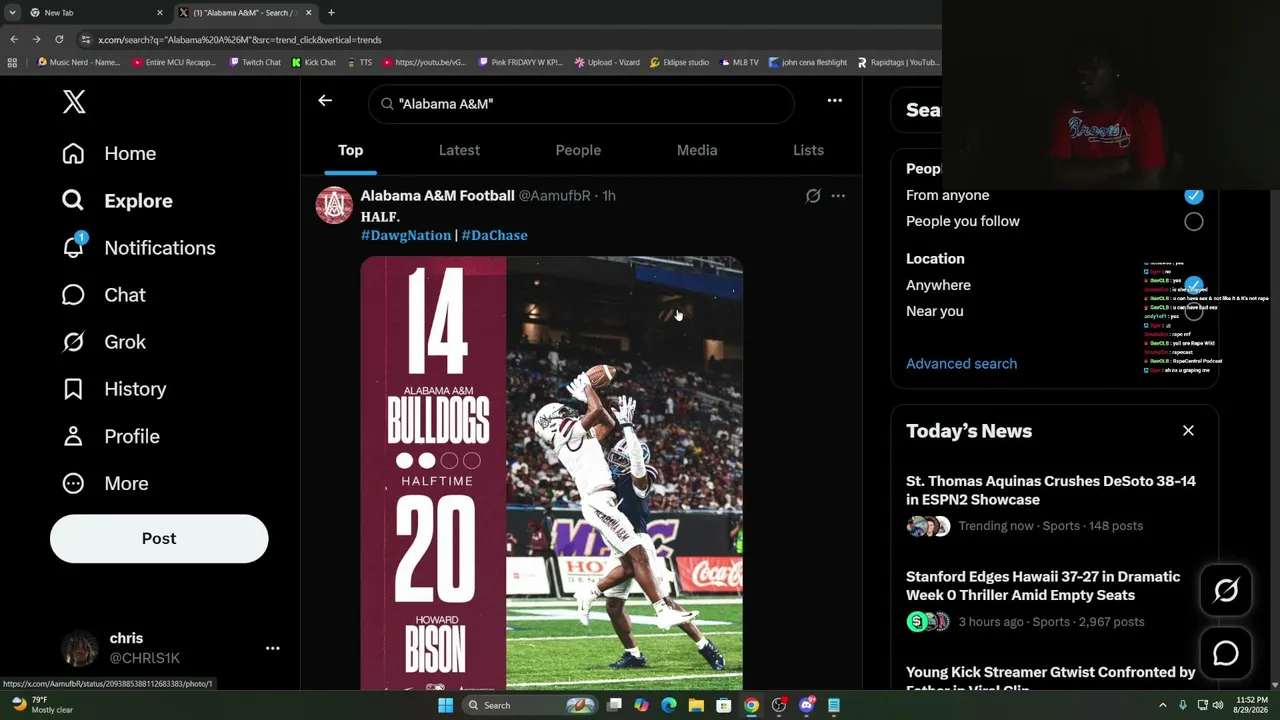The image size is (1280, 720).
Task: Close the Today's News panel
Action: coord(1188,430)
